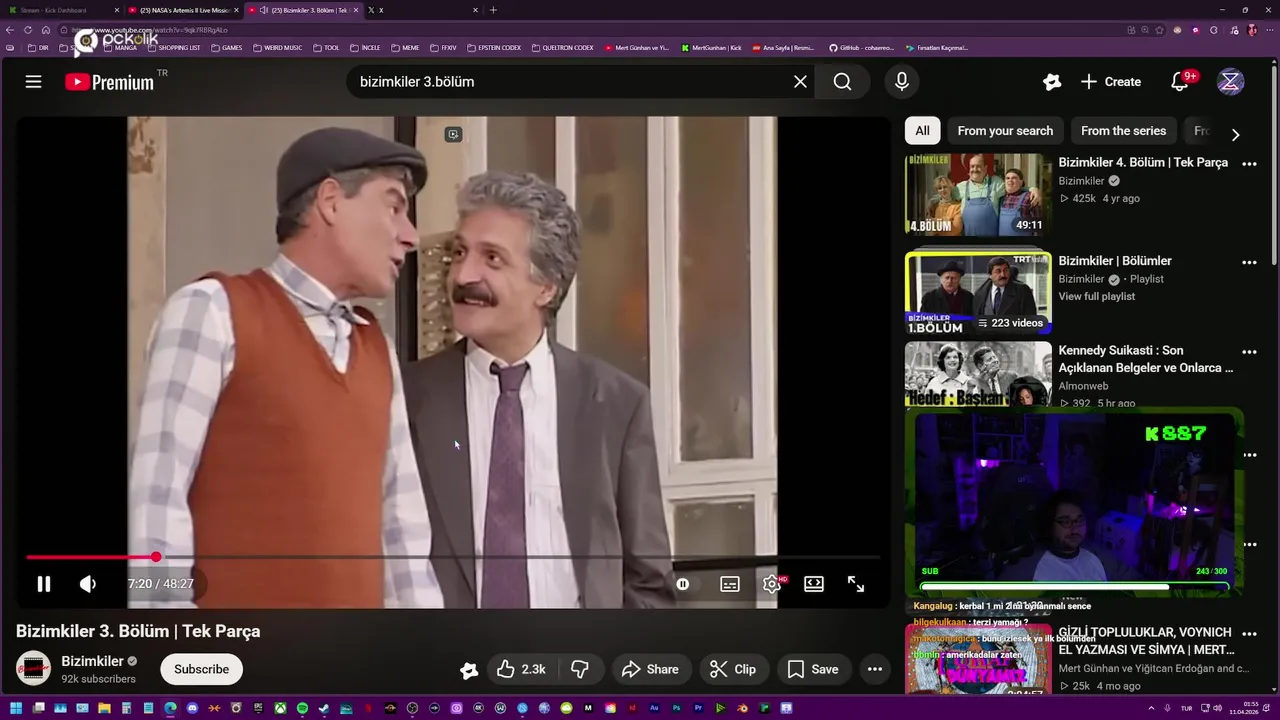The width and height of the screenshot is (1280, 720).
Task: Open options for the Kennedy Suikasti video
Action: click(1249, 352)
